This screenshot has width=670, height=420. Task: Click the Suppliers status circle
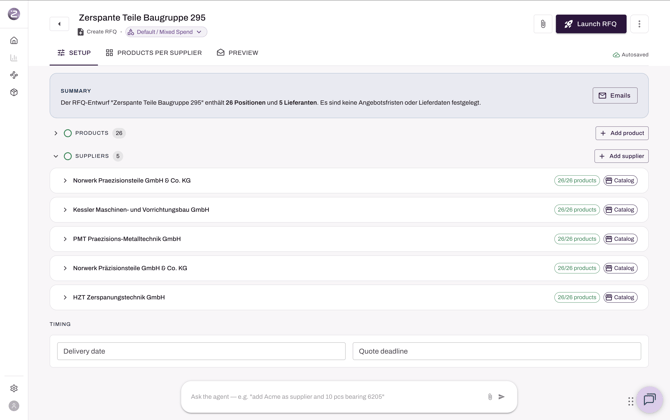pyautogui.click(x=68, y=156)
